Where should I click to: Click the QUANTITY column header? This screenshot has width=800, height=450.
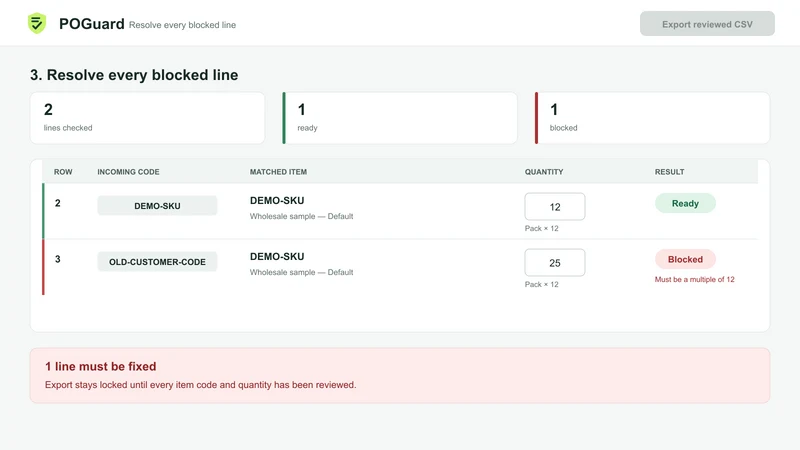pyautogui.click(x=544, y=172)
